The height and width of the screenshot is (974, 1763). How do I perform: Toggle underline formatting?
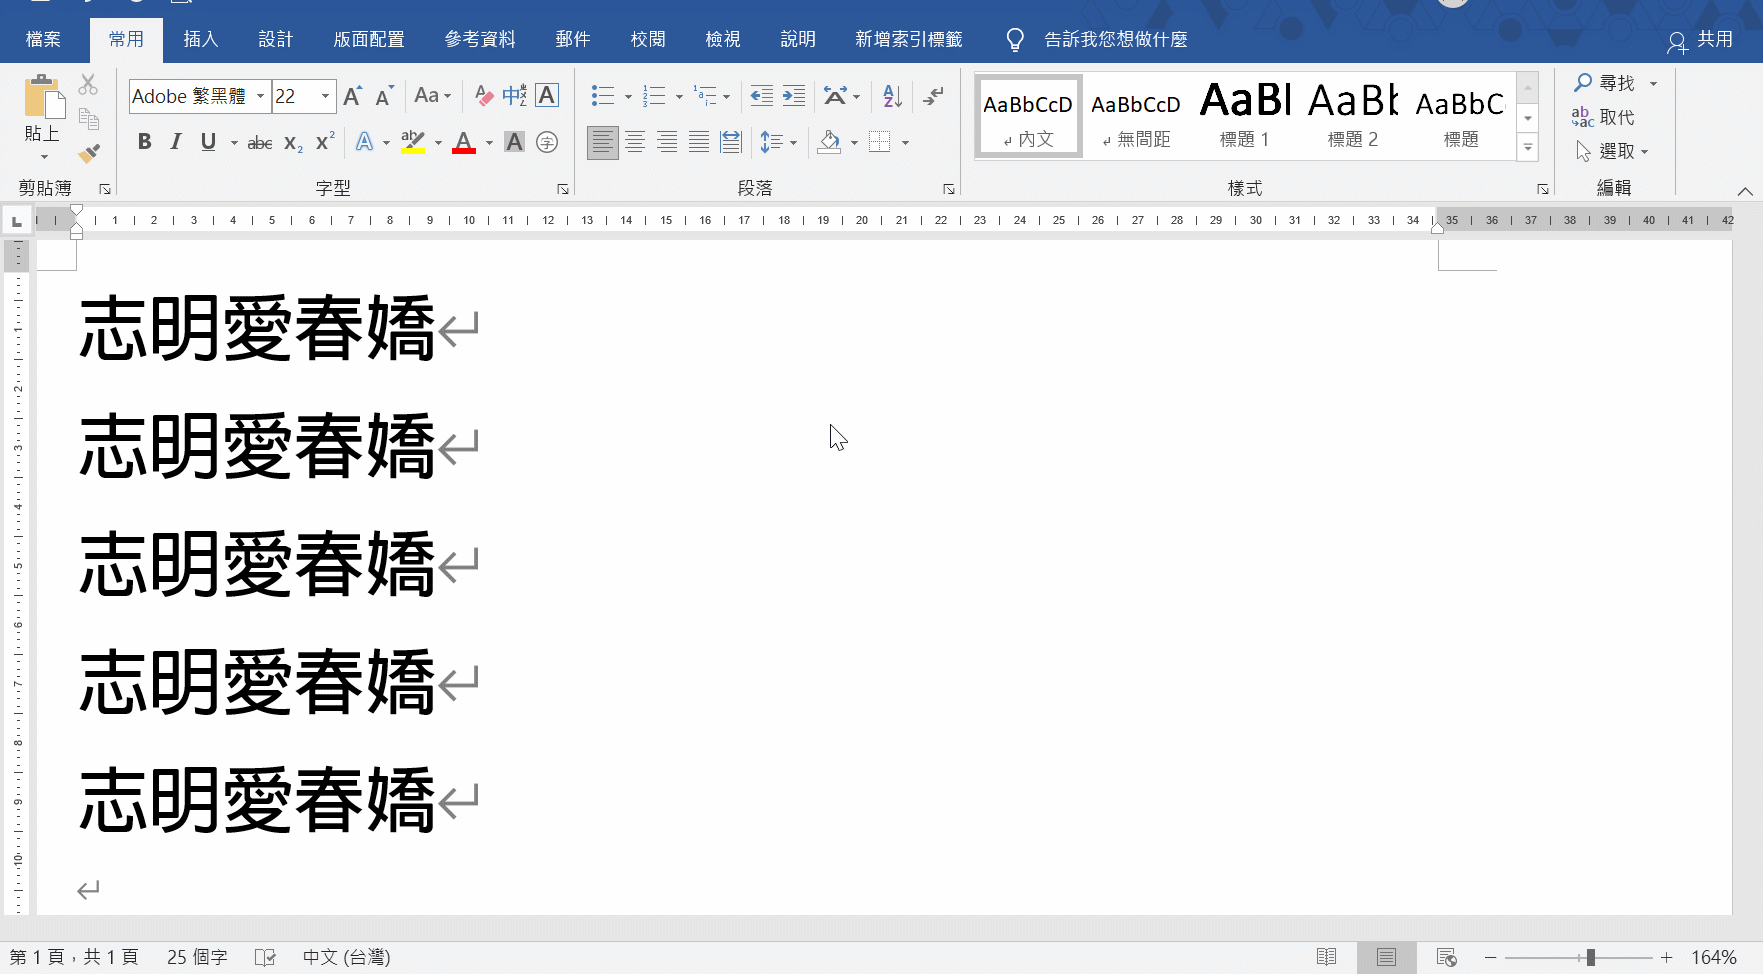click(208, 142)
